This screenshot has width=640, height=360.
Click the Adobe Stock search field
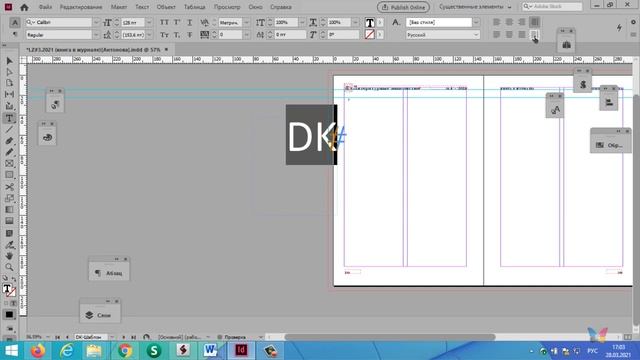pos(552,7)
